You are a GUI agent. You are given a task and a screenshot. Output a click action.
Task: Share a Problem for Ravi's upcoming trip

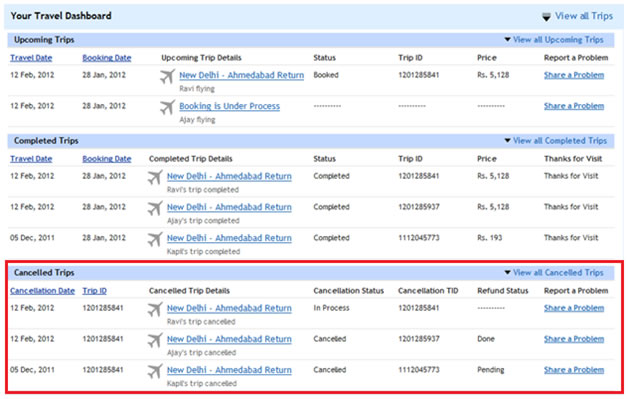[574, 75]
